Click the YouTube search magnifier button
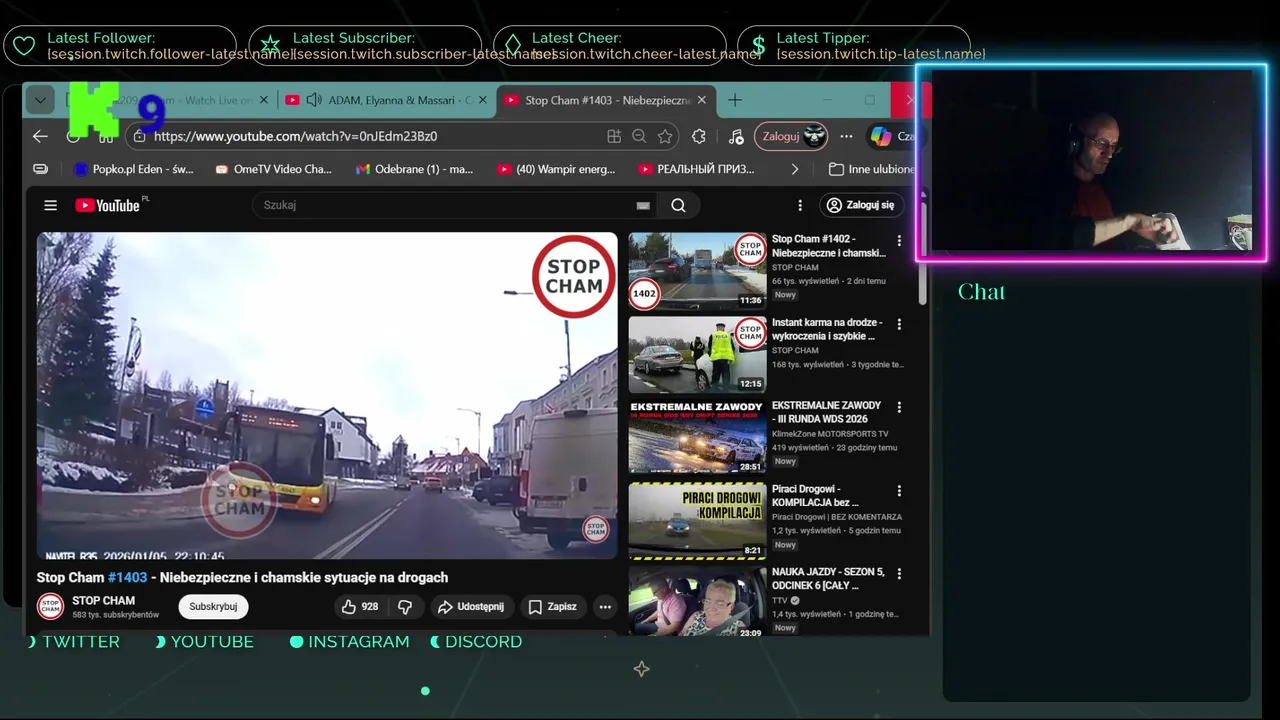Image resolution: width=1280 pixels, height=720 pixels. pyautogui.click(x=678, y=205)
